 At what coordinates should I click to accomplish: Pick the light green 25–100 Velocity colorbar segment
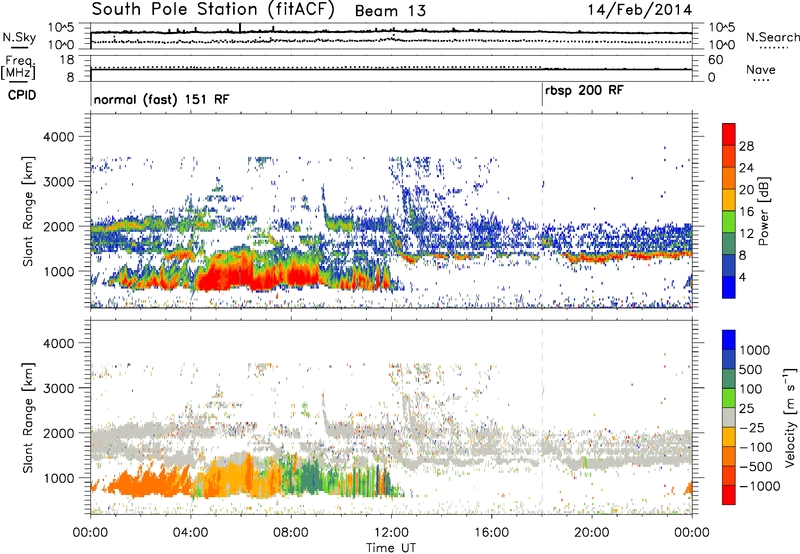click(729, 398)
